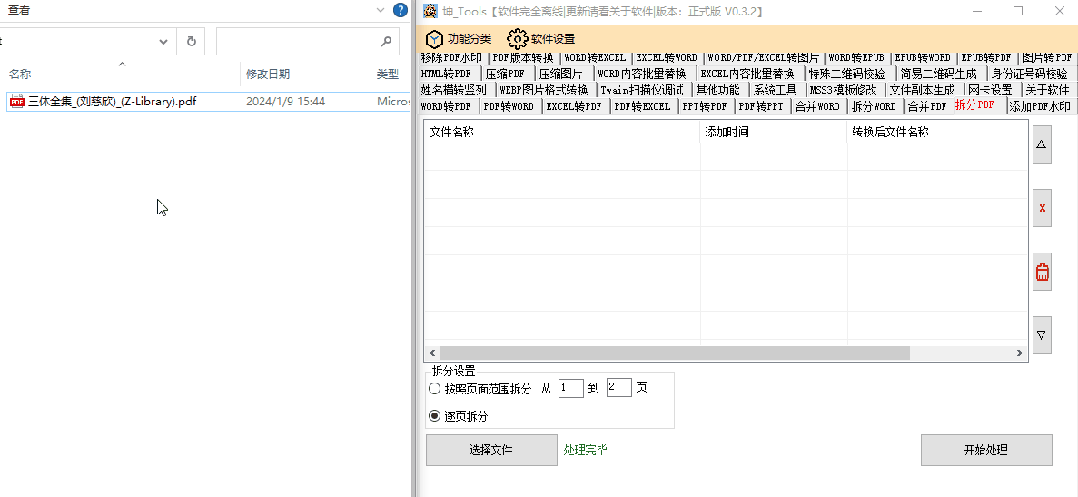Click the refresh button in Explorer address bar
Viewport: 1078px width, 497px height.
192,41
